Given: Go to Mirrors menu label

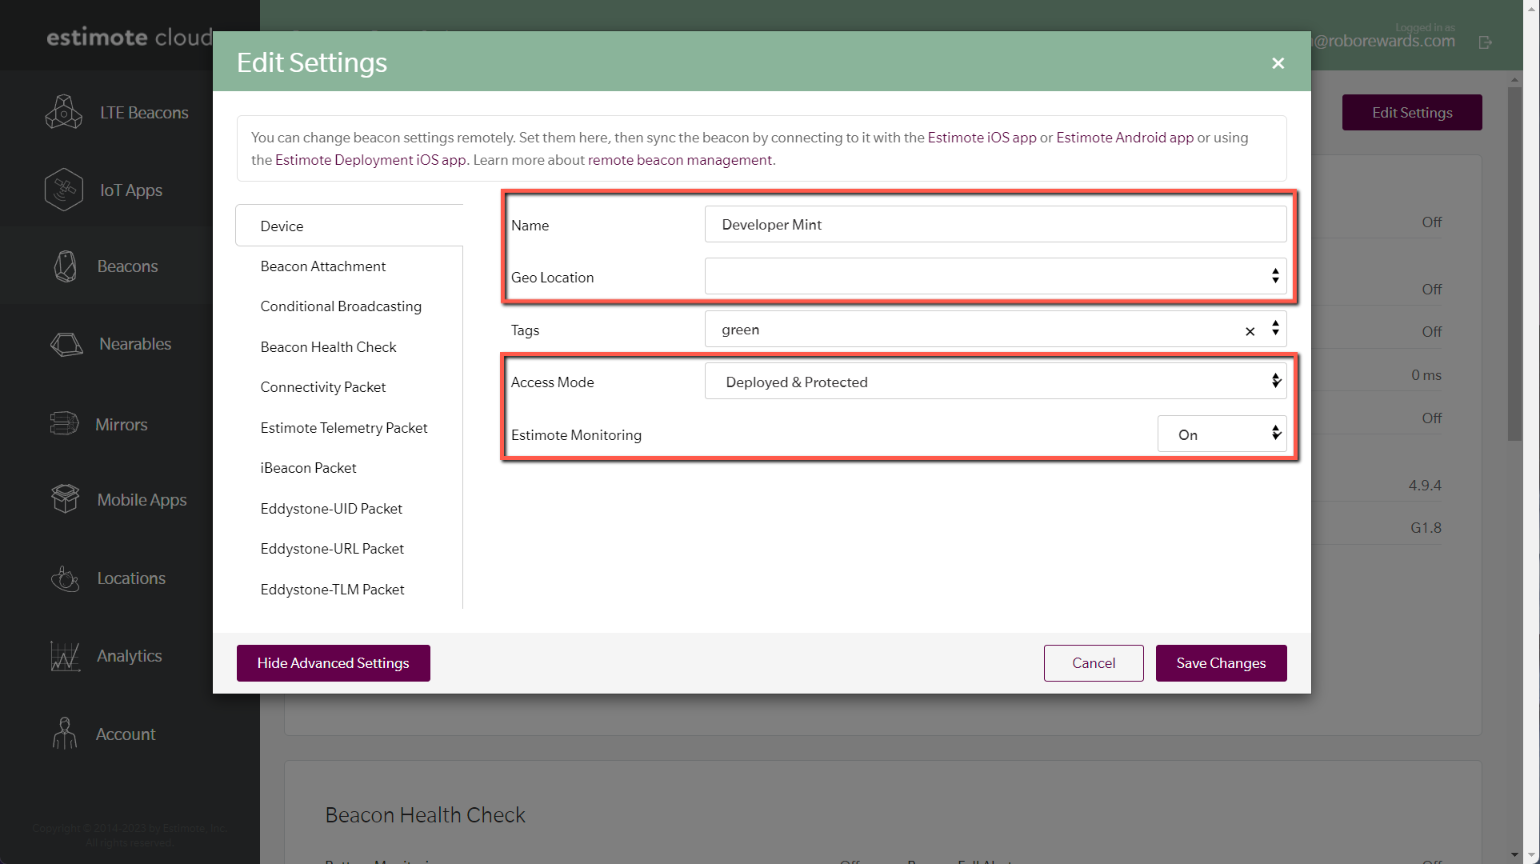Looking at the screenshot, I should coord(121,425).
